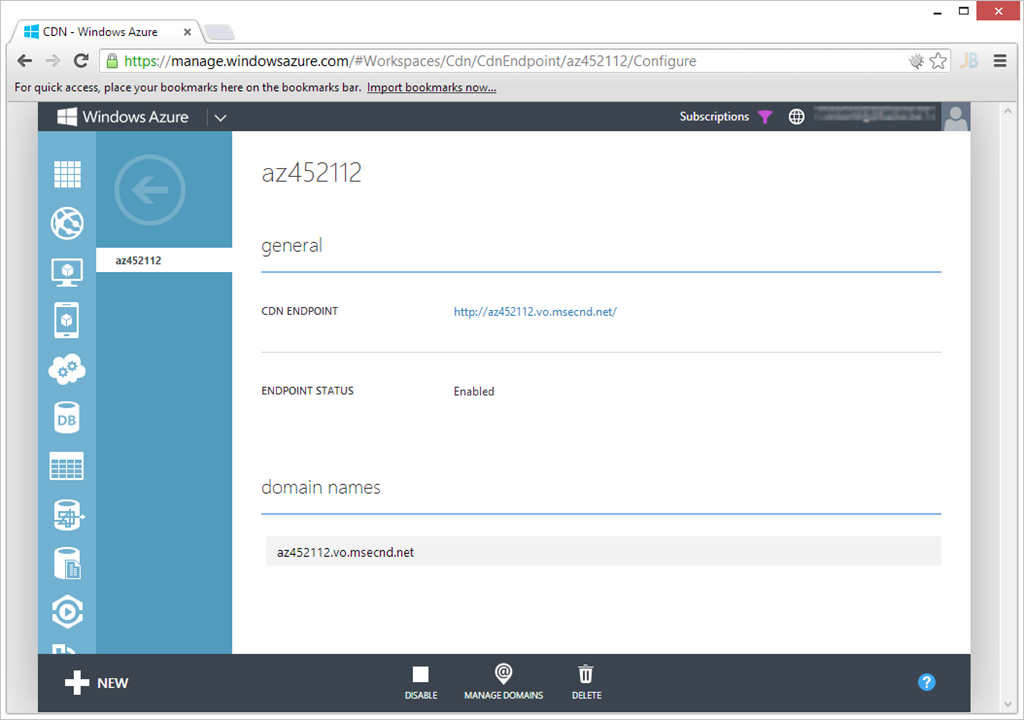Select Virtual Machines monitor icon
The image size is (1024, 720).
point(67,271)
